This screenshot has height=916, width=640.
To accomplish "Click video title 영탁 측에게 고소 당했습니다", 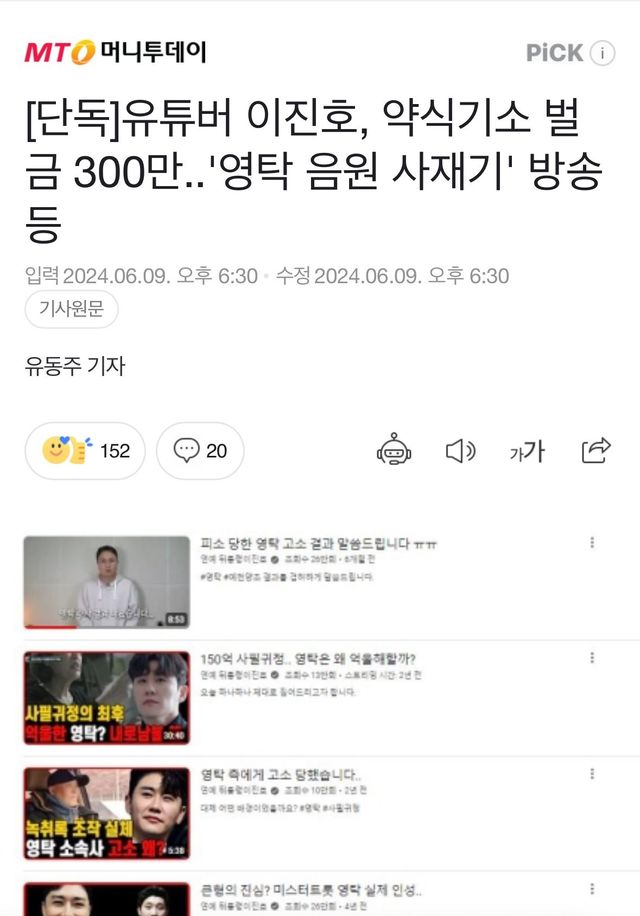I will point(281,775).
